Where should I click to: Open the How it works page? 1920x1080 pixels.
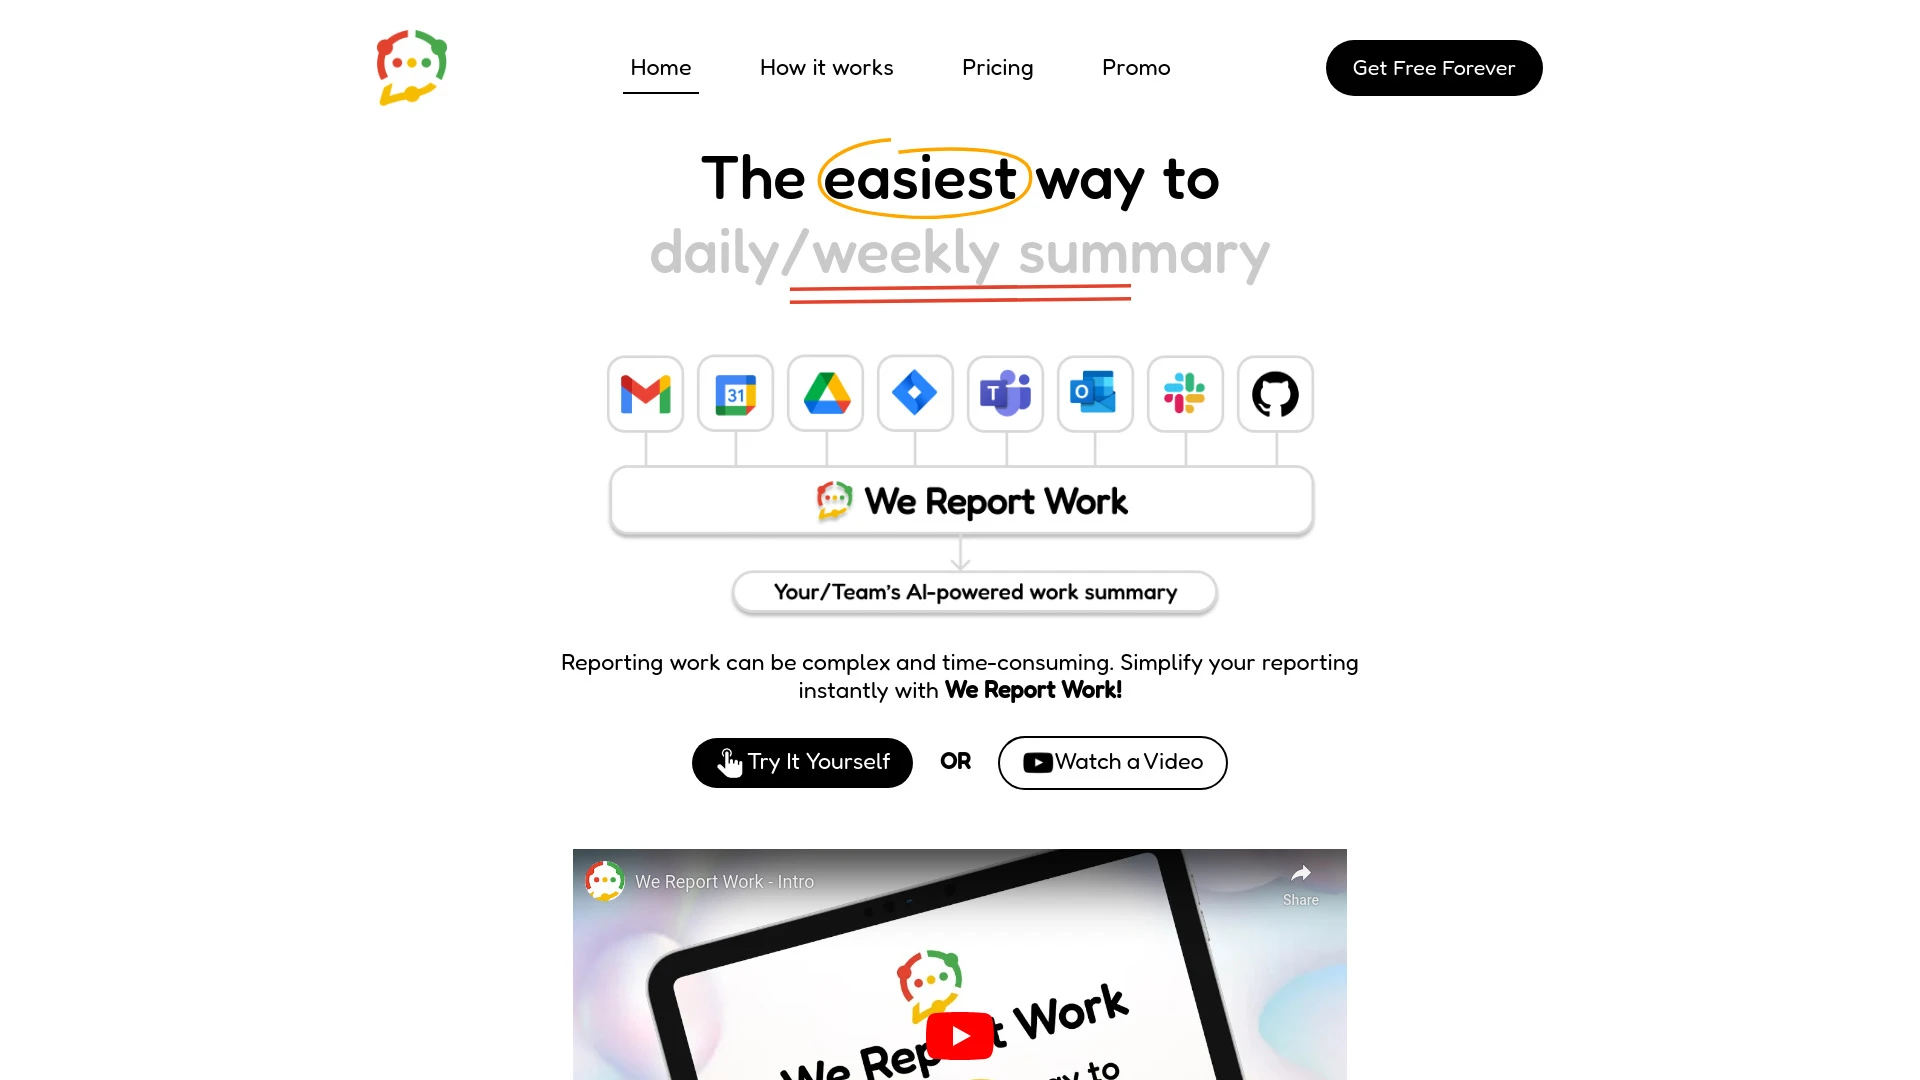[827, 67]
